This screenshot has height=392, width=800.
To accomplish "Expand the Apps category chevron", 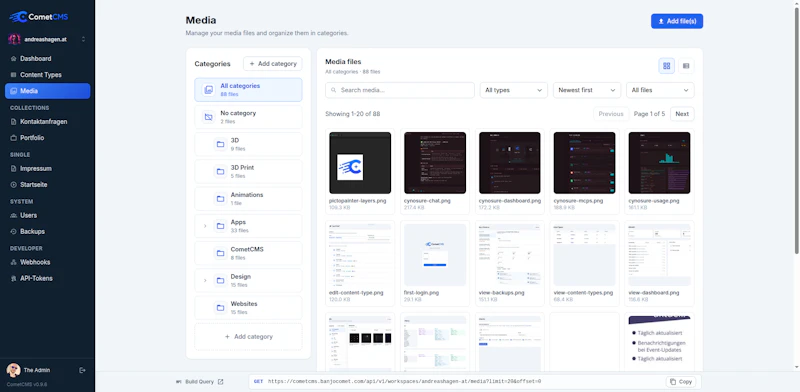I will click(205, 226).
